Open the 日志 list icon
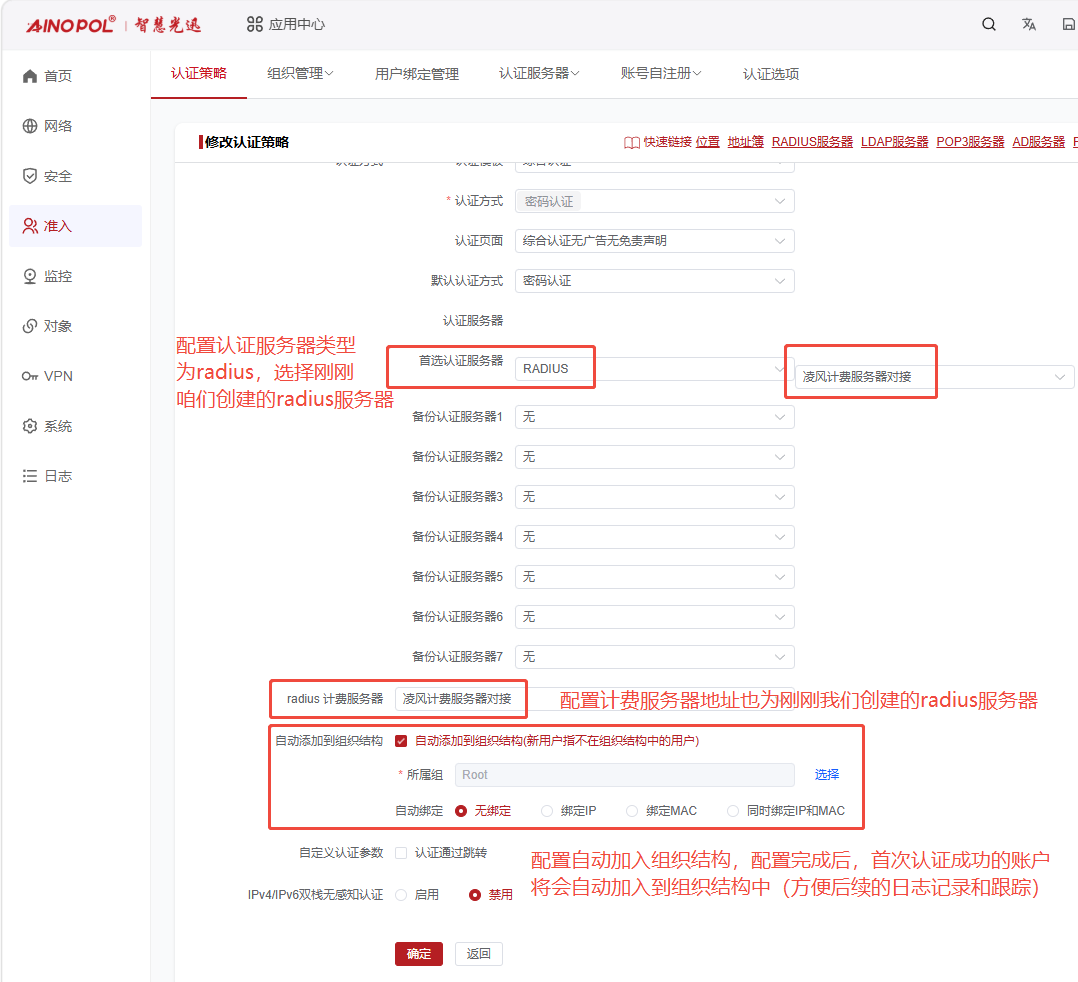This screenshot has height=982, width=1078. pos(30,476)
